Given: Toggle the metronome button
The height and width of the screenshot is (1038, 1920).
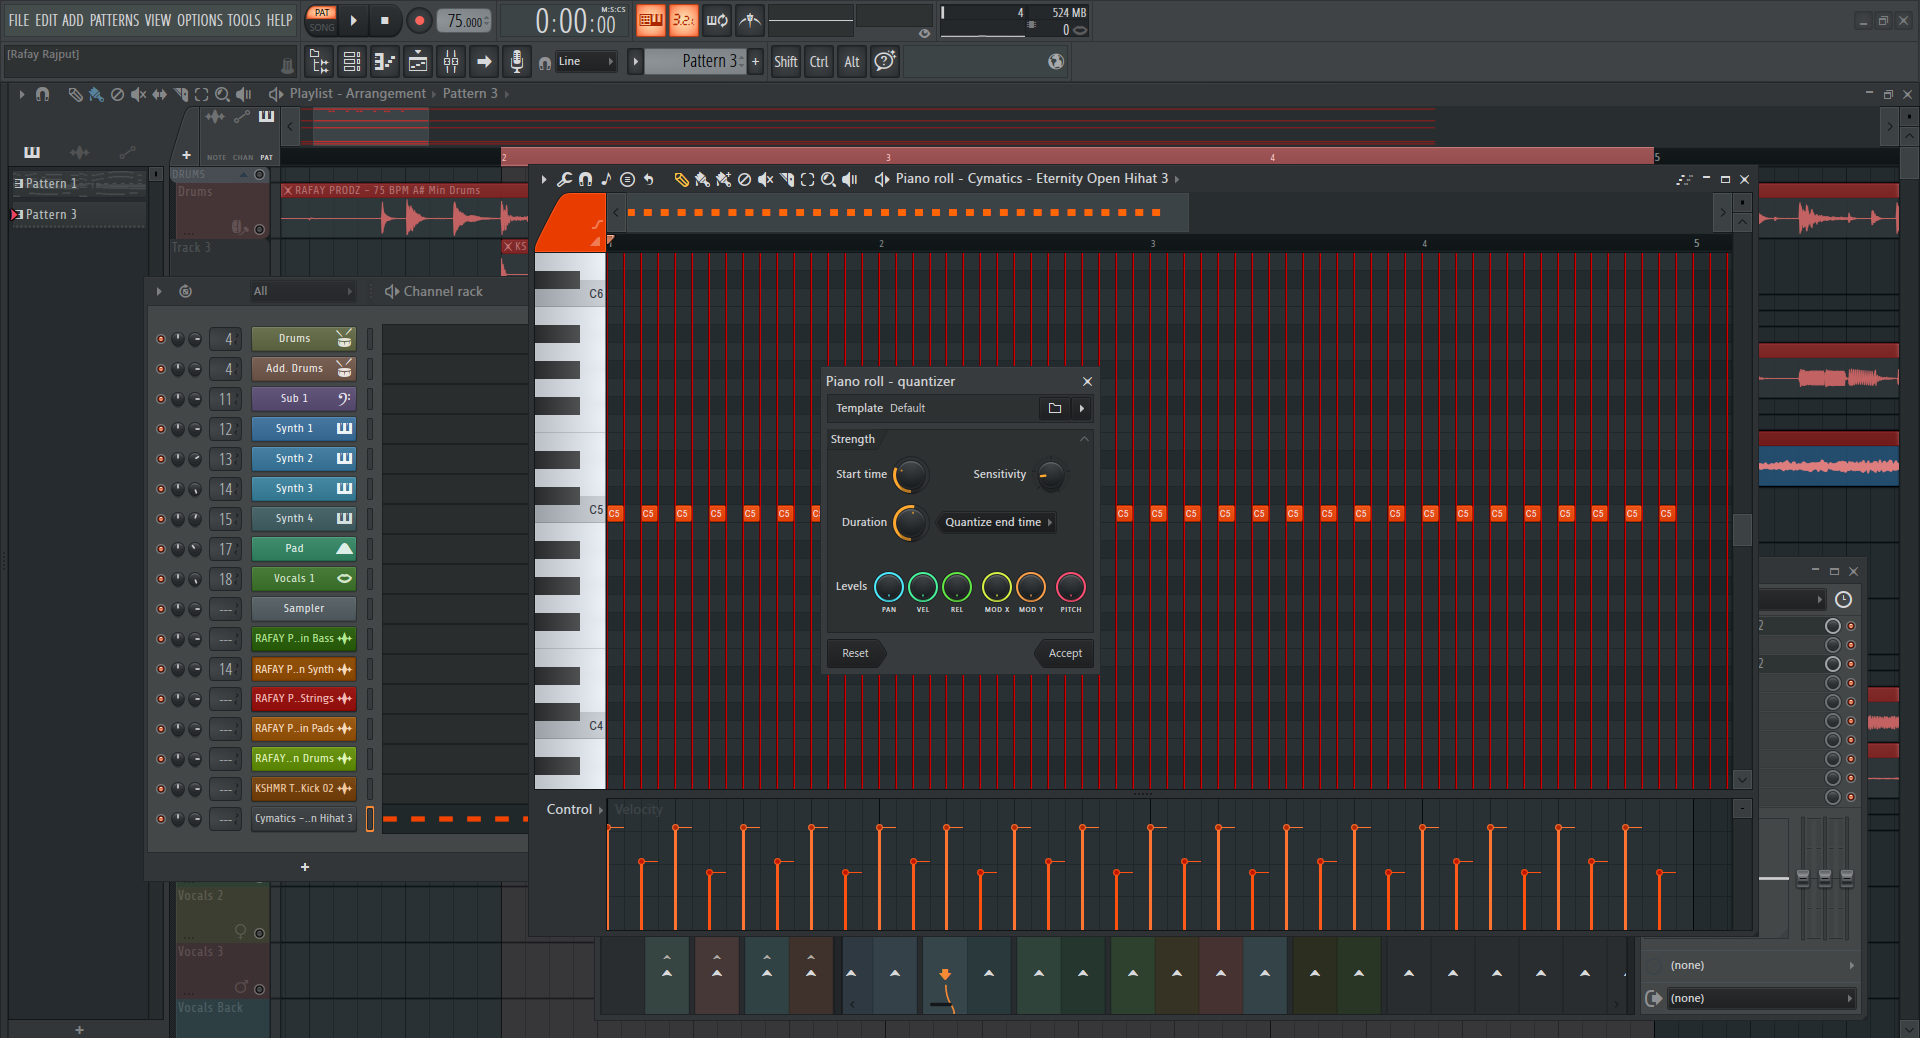Looking at the screenshot, I should (750, 20).
